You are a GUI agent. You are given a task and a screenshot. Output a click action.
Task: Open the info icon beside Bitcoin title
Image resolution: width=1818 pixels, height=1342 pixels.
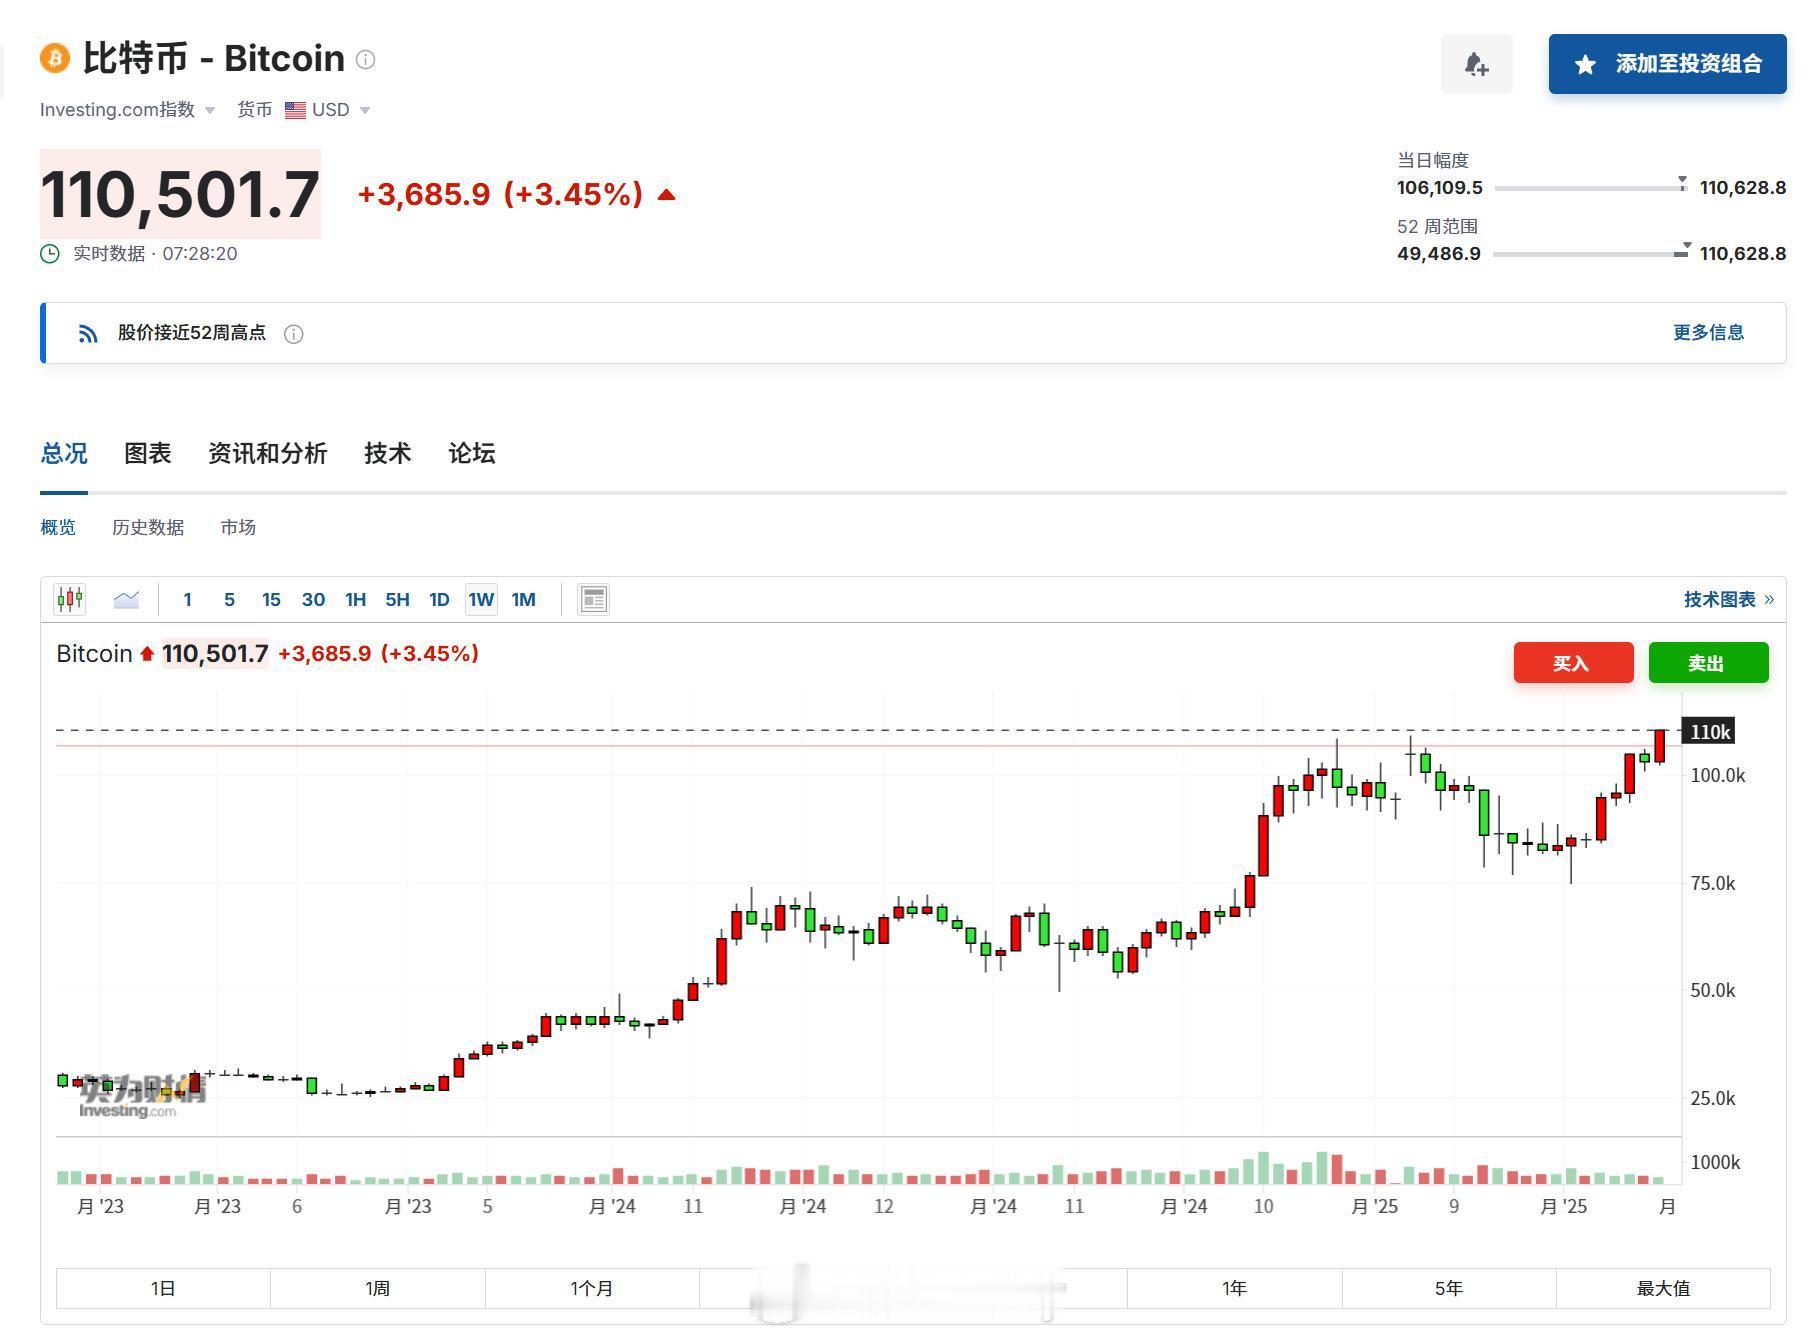366,60
